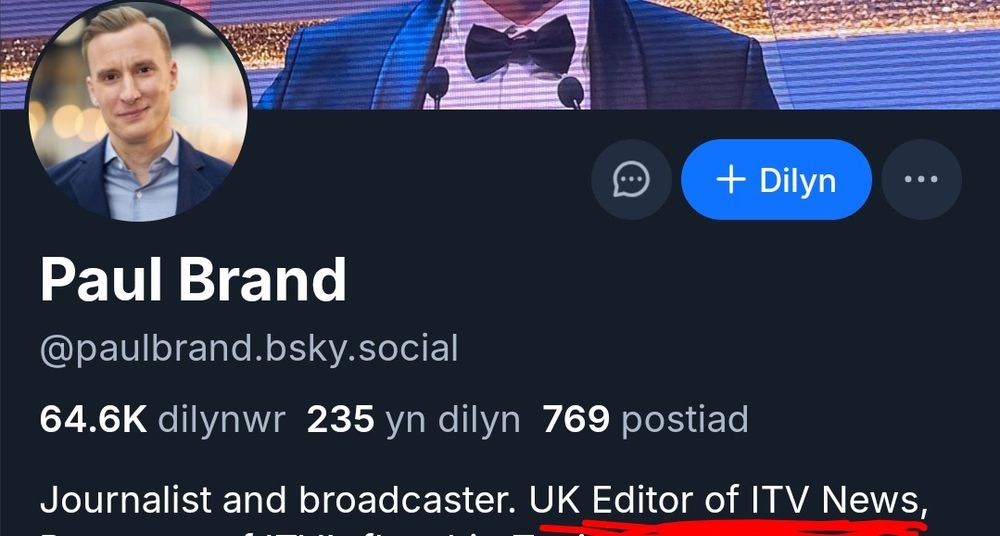Tap the plus icon inside the Dilyn button
The image size is (1000, 536).
[x=731, y=181]
